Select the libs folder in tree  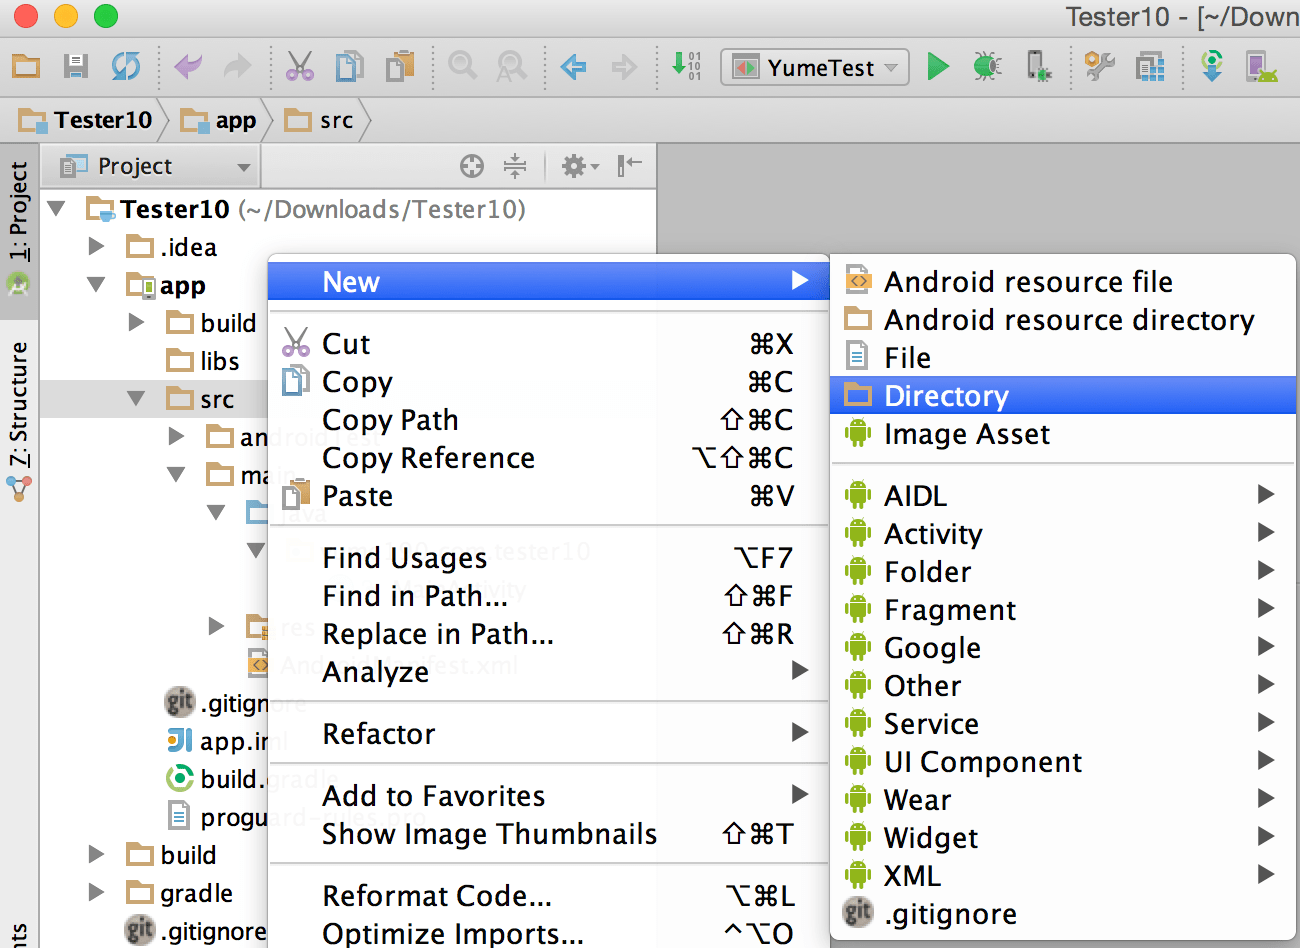coord(203,361)
